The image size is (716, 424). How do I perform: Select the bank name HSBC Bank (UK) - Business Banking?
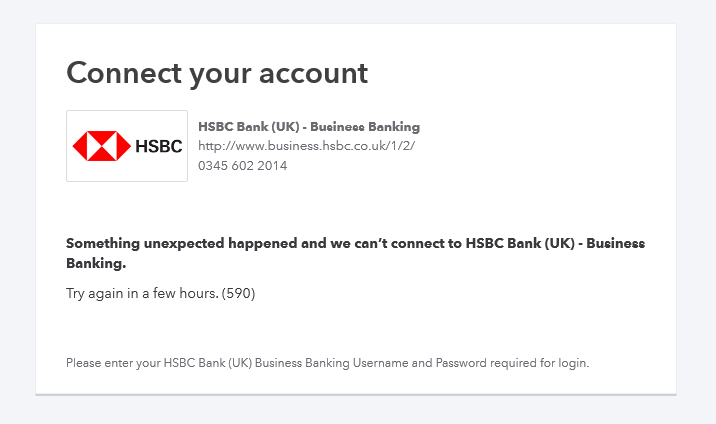[x=309, y=127]
